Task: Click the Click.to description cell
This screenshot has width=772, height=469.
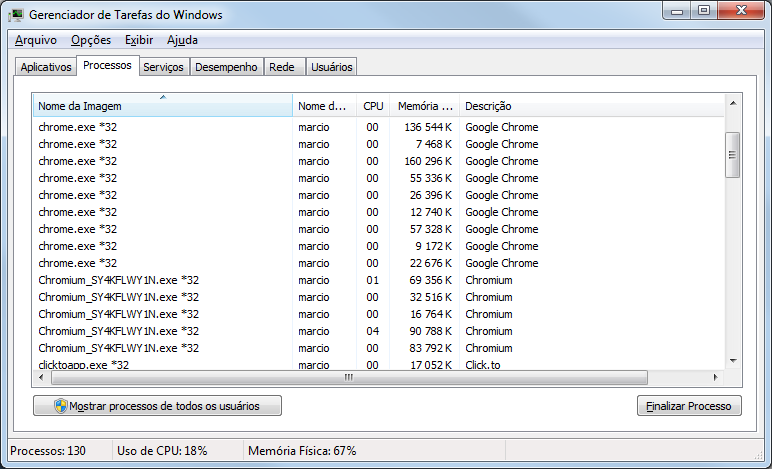Action: tap(482, 365)
